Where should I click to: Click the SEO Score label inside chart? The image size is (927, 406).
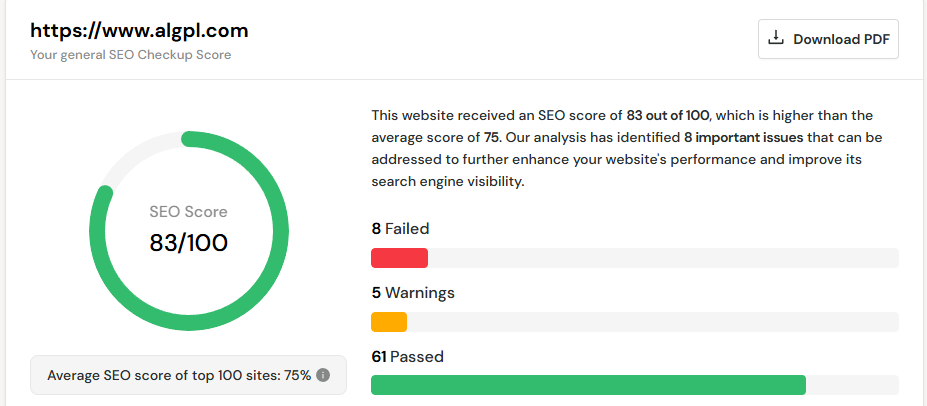pos(188,212)
